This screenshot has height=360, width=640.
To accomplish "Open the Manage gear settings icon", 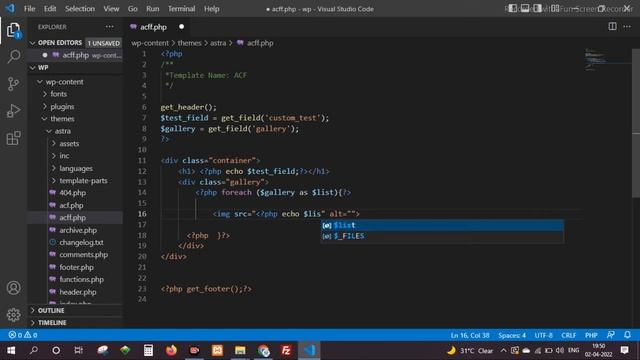I will [x=13, y=315].
